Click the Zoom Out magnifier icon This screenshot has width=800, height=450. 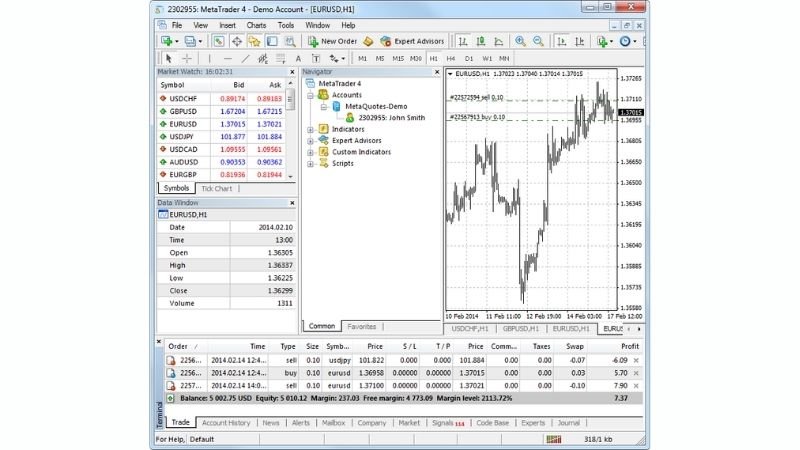(x=538, y=41)
